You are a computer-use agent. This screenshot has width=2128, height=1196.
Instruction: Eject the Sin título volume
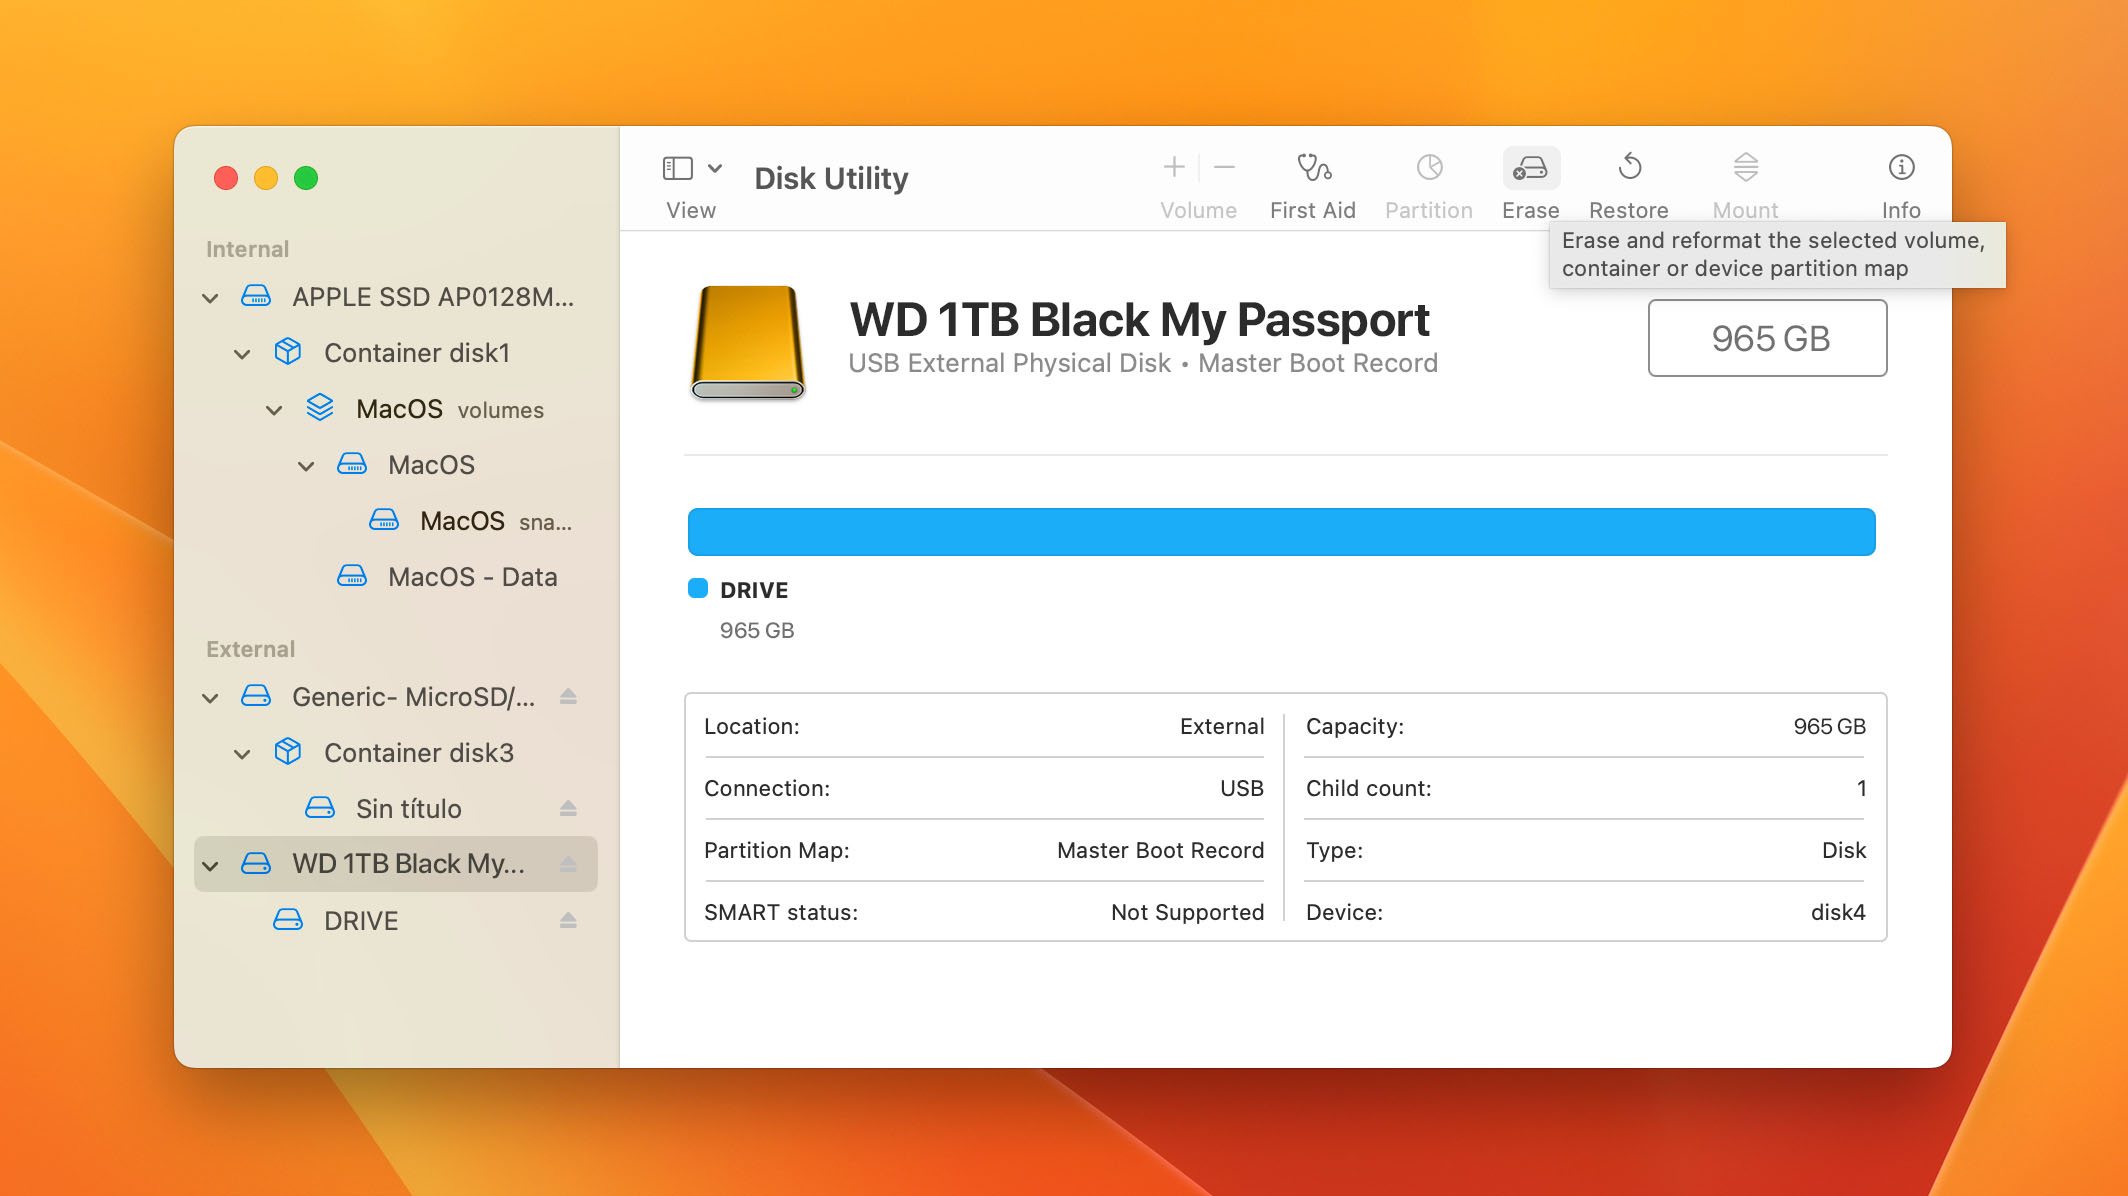(x=568, y=809)
